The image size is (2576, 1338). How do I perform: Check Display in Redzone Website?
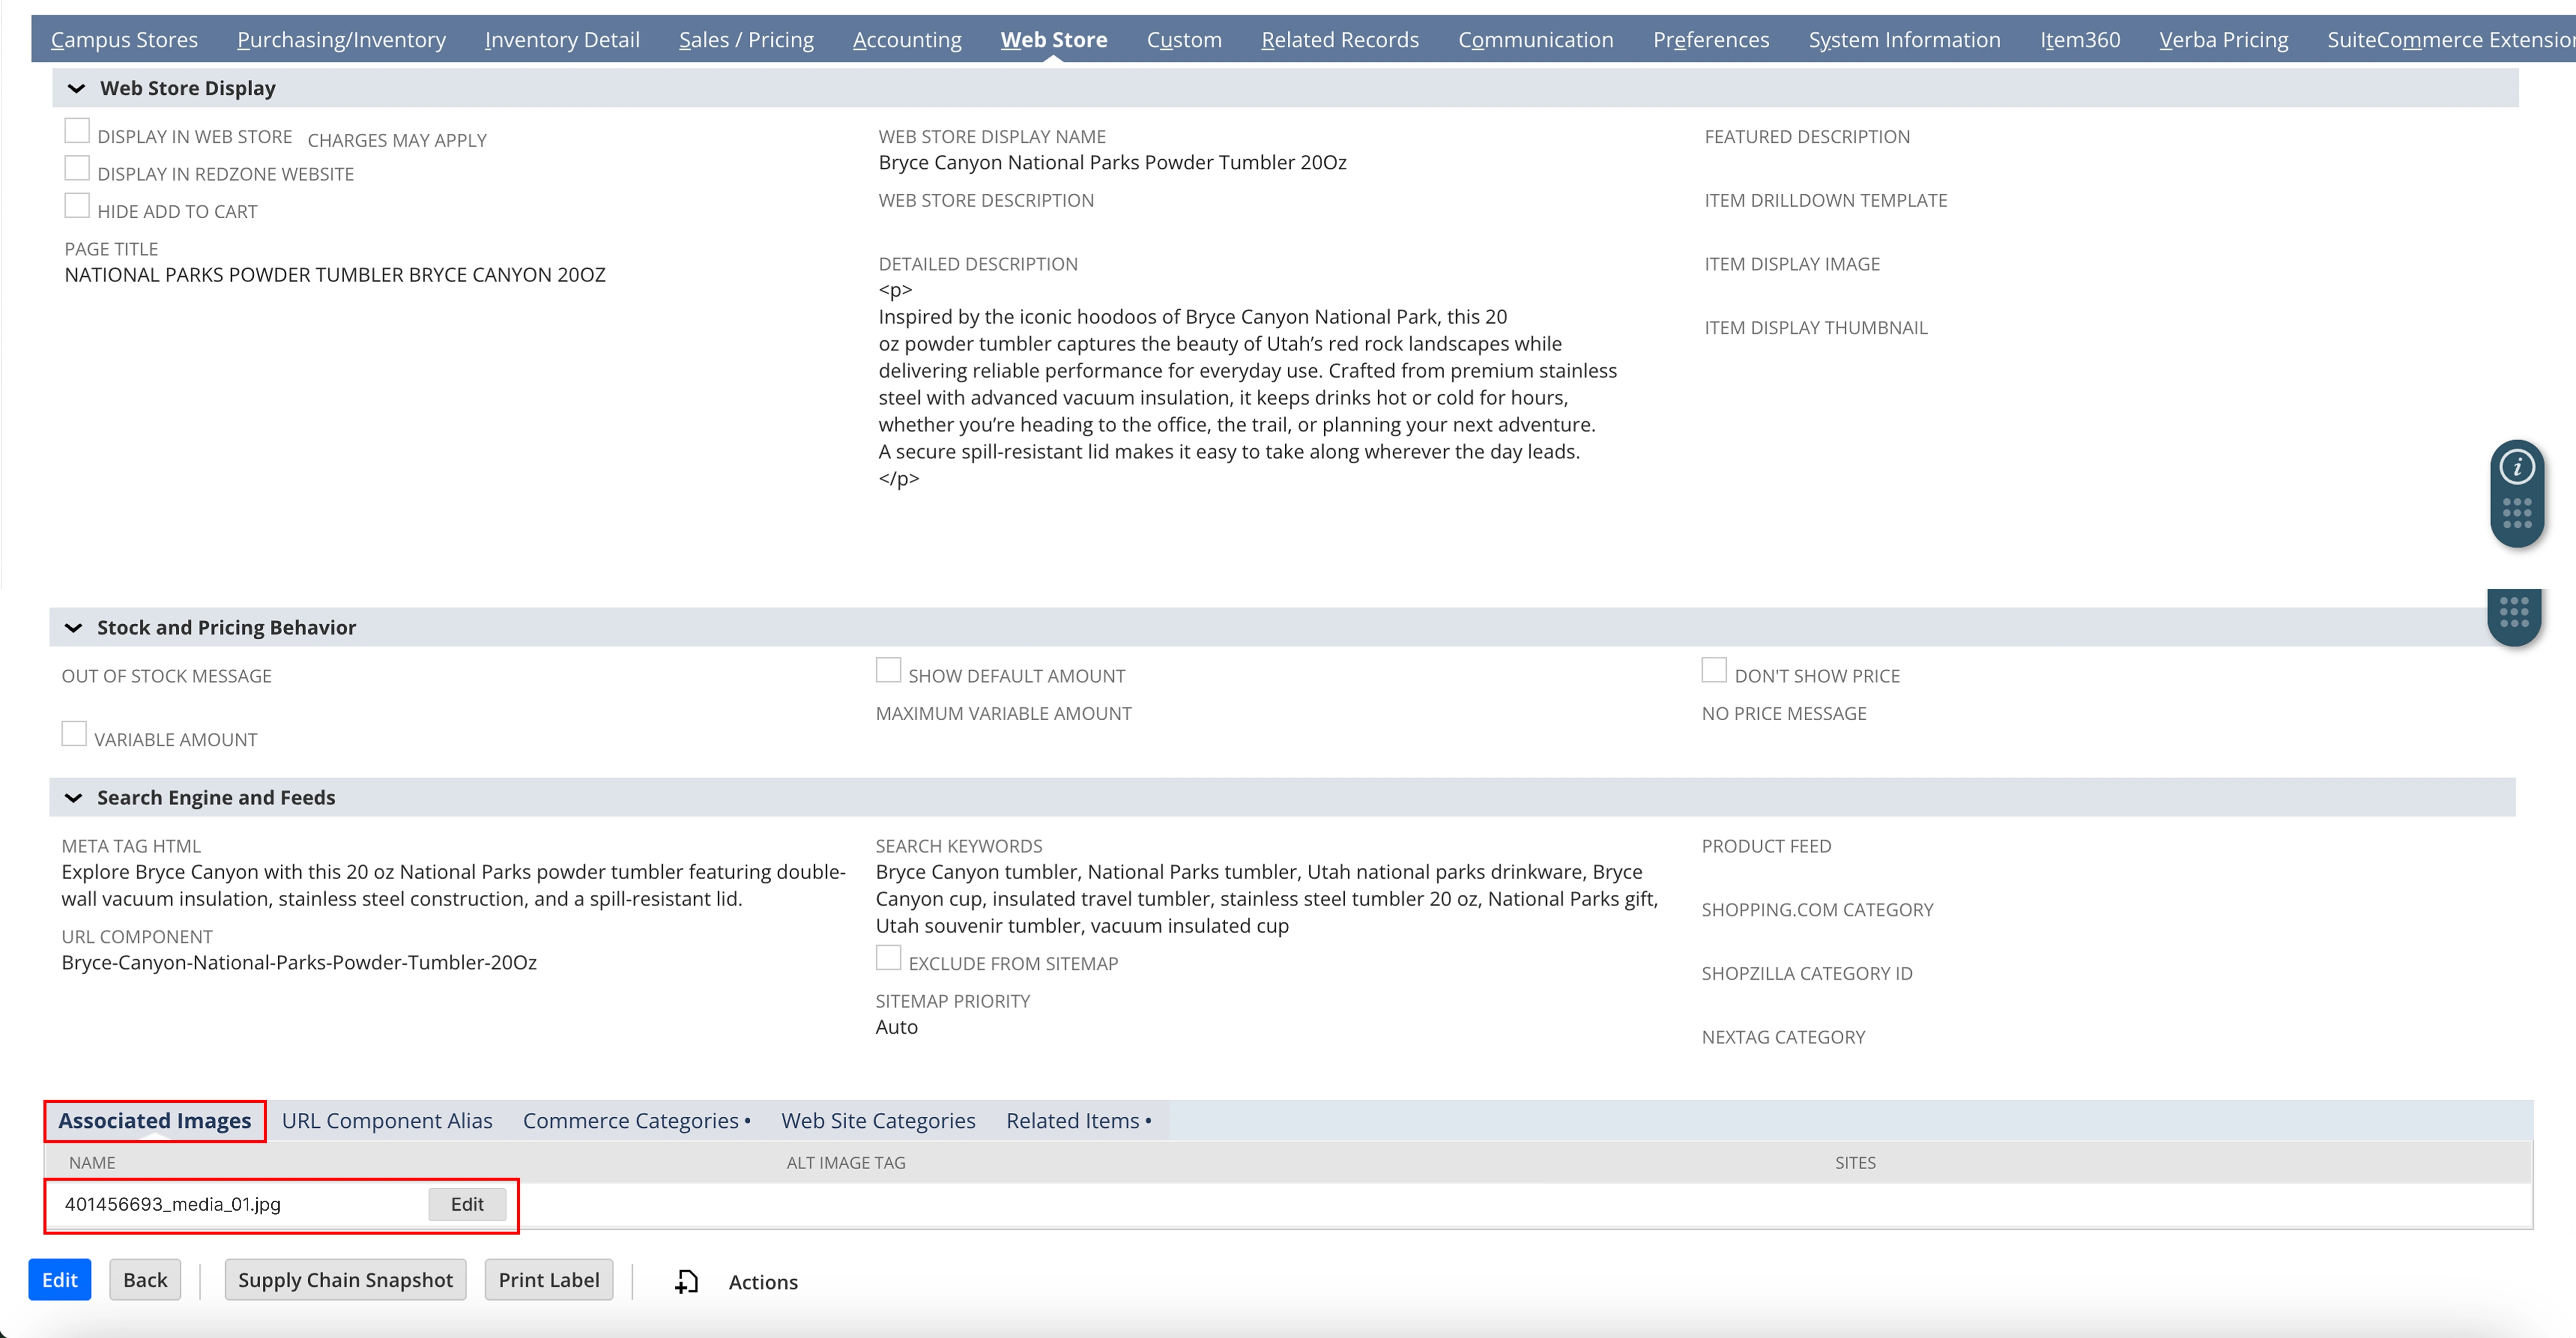[x=77, y=168]
